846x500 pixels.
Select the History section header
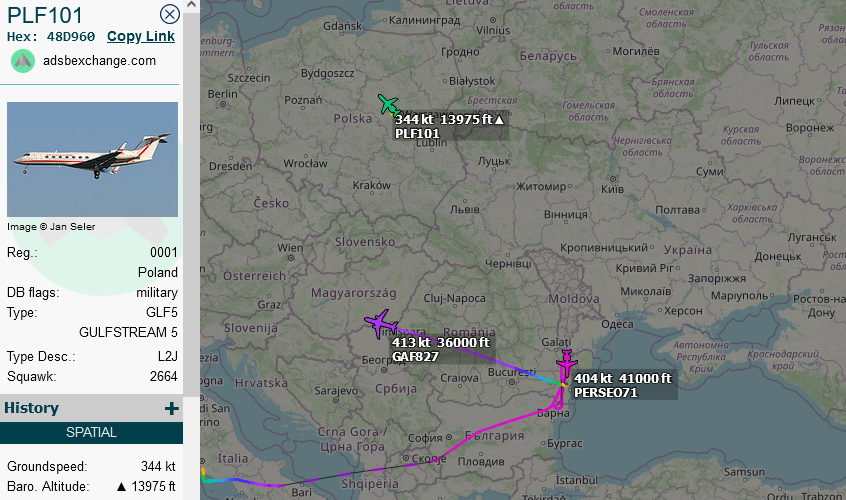(91, 408)
